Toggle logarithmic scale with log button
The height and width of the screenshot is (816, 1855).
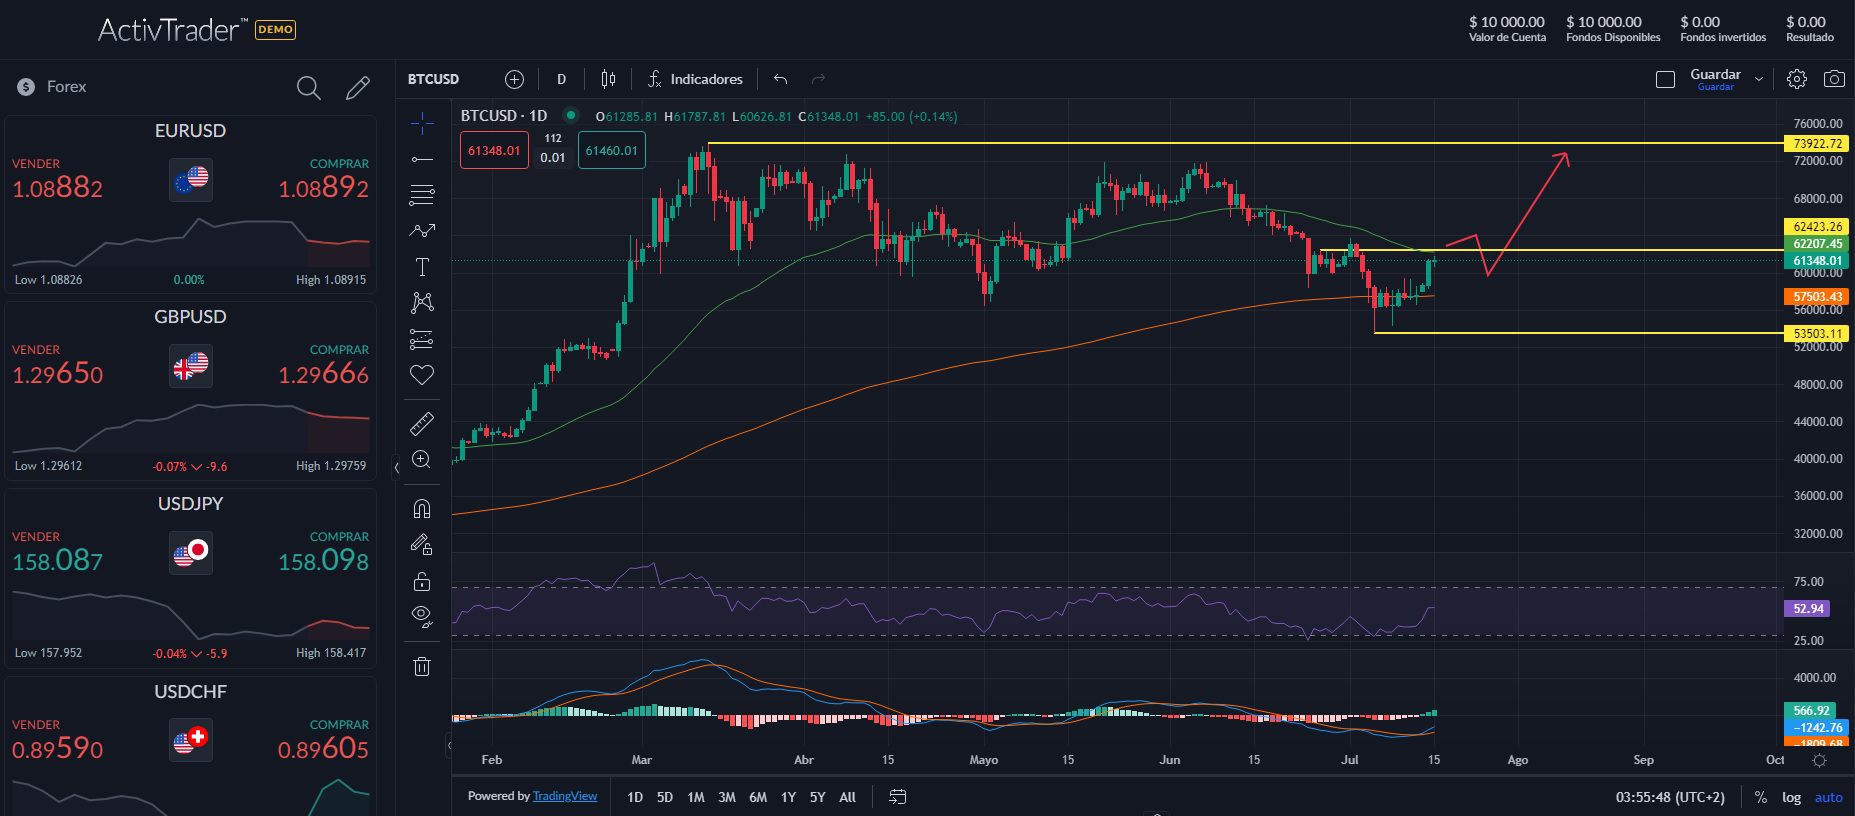(x=1791, y=797)
